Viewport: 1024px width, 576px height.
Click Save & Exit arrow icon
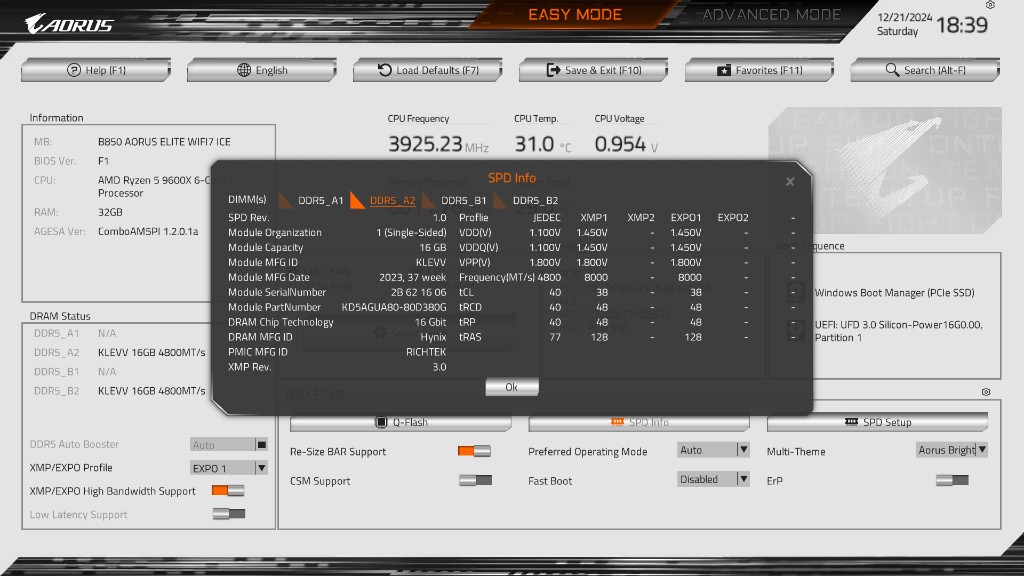(553, 70)
